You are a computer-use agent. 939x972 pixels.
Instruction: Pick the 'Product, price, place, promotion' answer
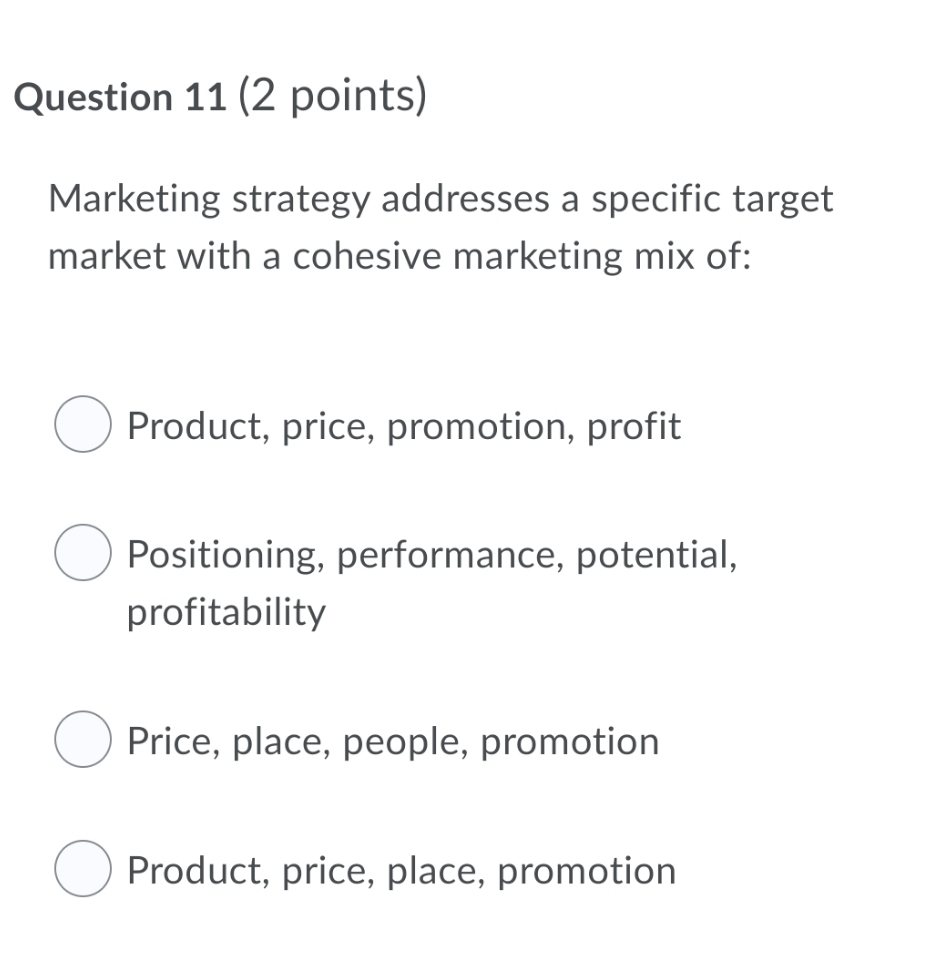click(83, 869)
